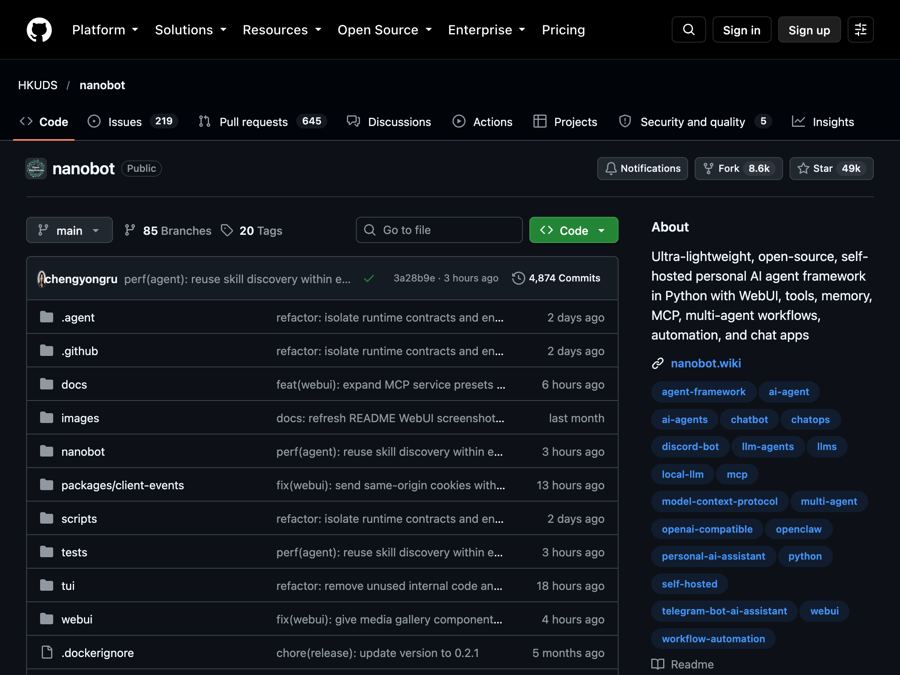Click the star icon on Star button
The height and width of the screenshot is (675, 900).
[x=803, y=169]
